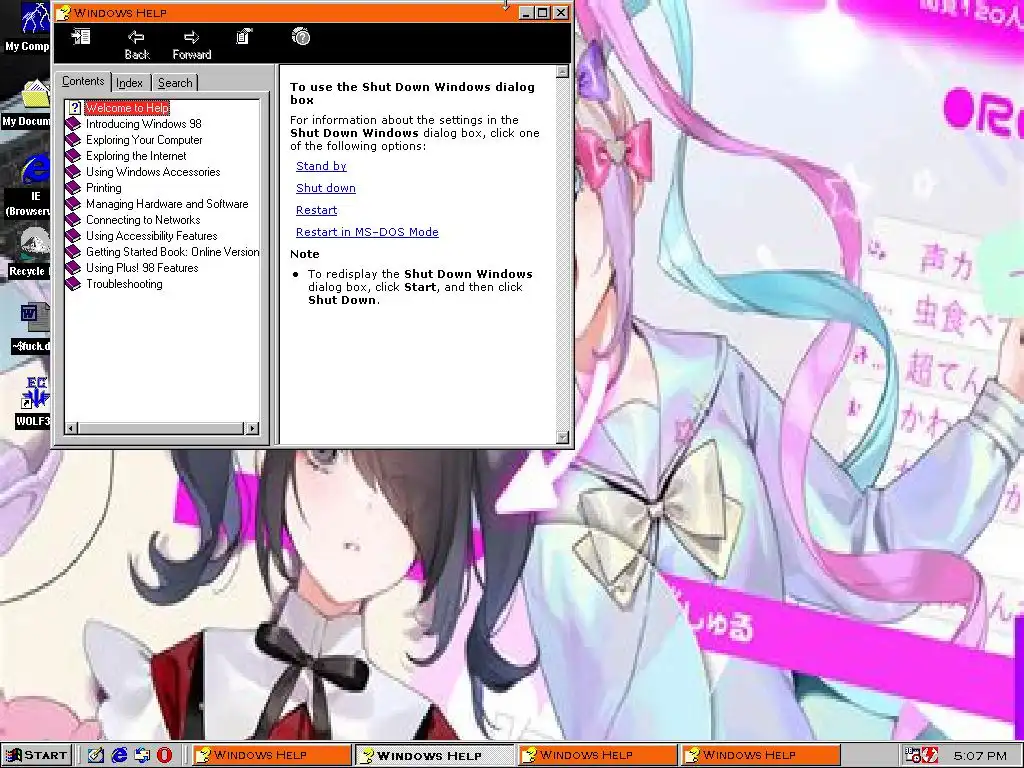Go Back in Windows Help
This screenshot has width=1024, height=768.
pos(136,45)
